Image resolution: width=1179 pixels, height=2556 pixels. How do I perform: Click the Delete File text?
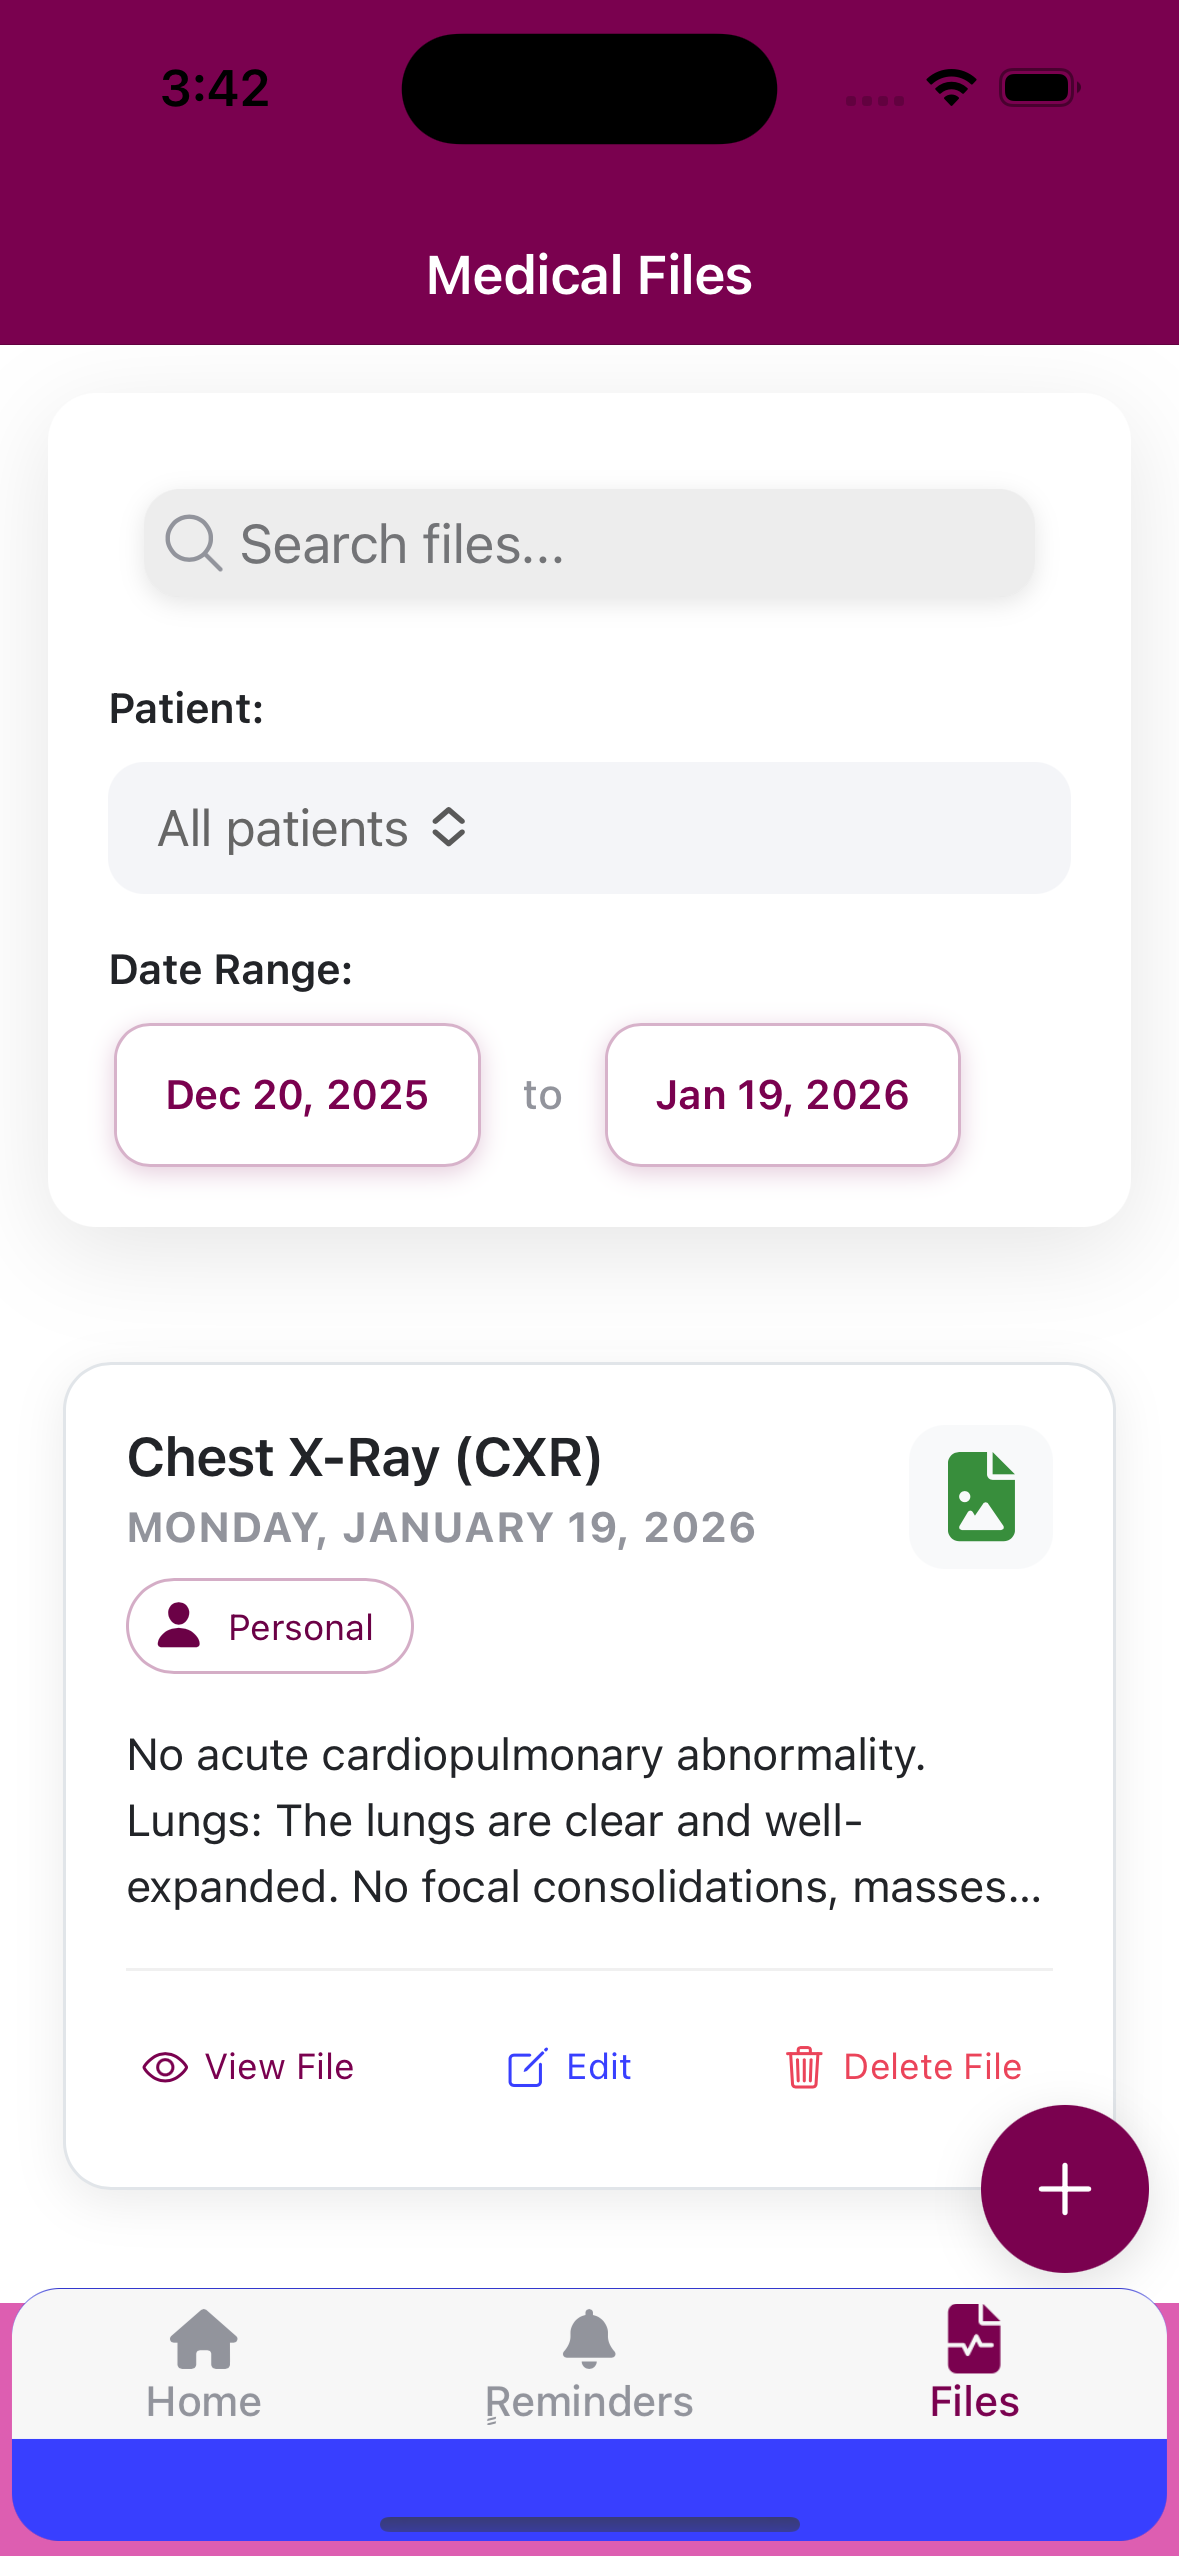(932, 2067)
